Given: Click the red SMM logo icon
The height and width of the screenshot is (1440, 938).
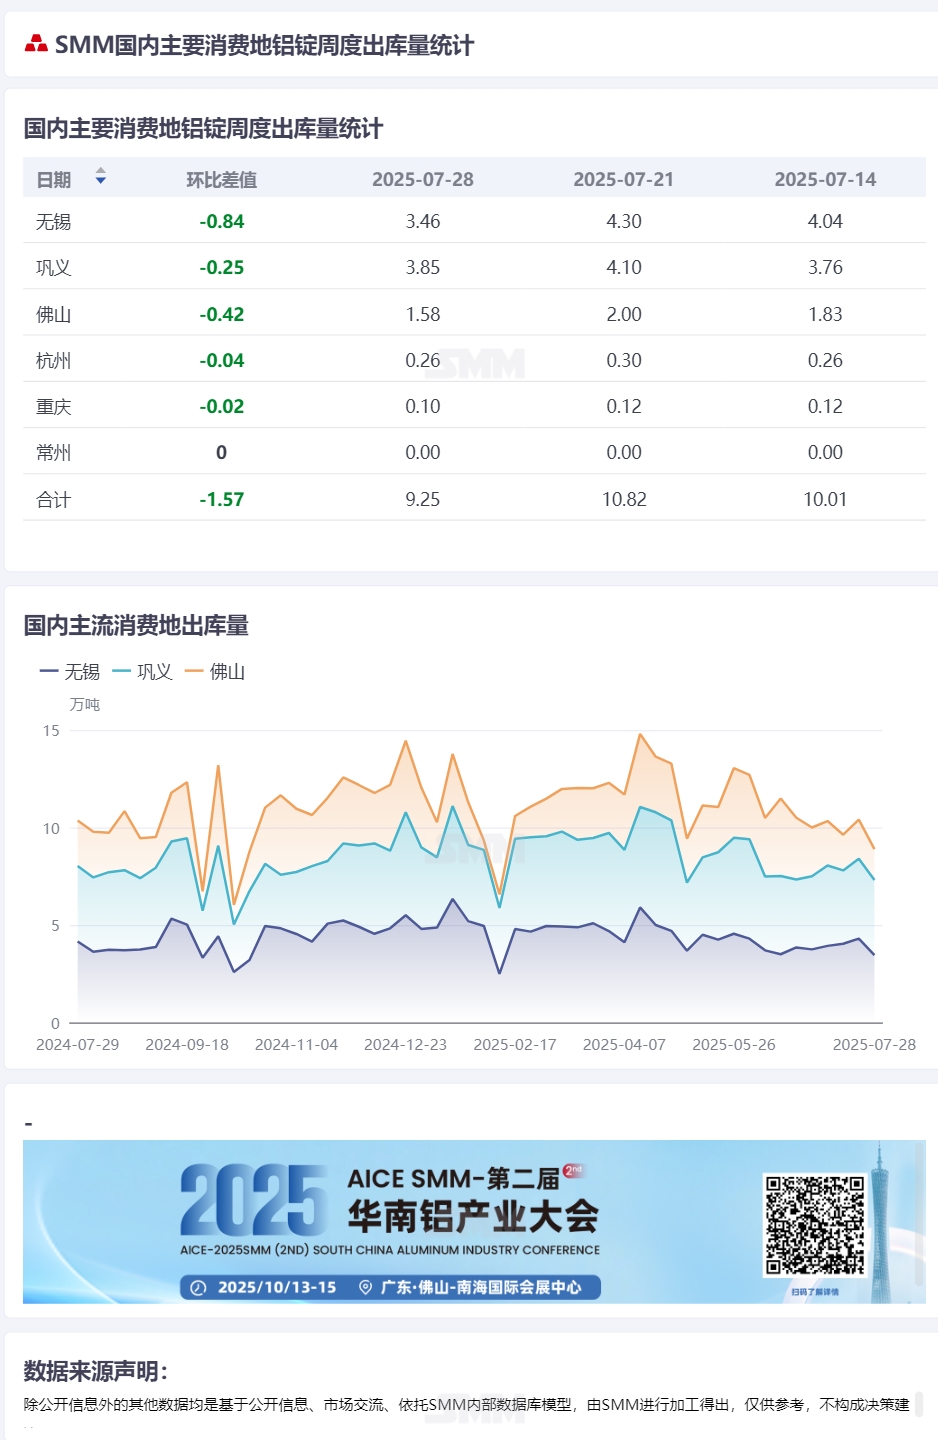Looking at the screenshot, I should pos(36,44).
